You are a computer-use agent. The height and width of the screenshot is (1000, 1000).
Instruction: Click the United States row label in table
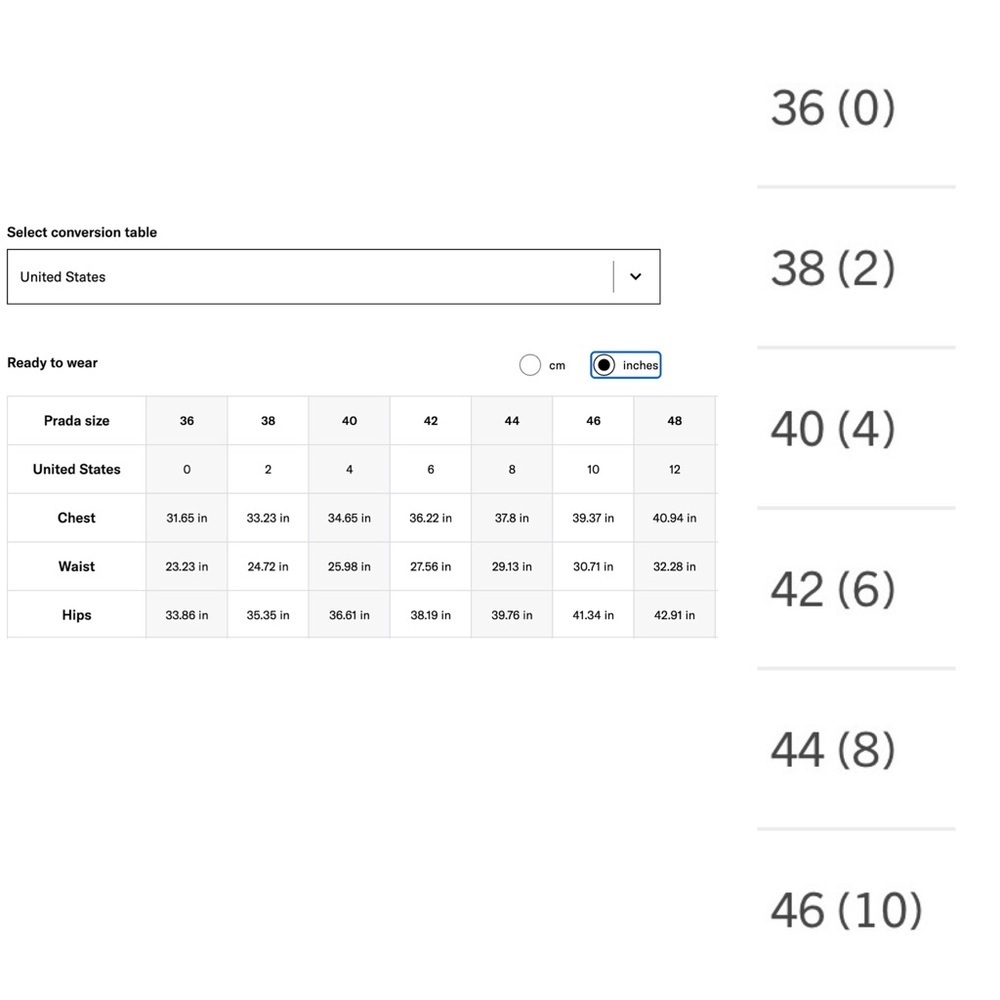pos(77,469)
